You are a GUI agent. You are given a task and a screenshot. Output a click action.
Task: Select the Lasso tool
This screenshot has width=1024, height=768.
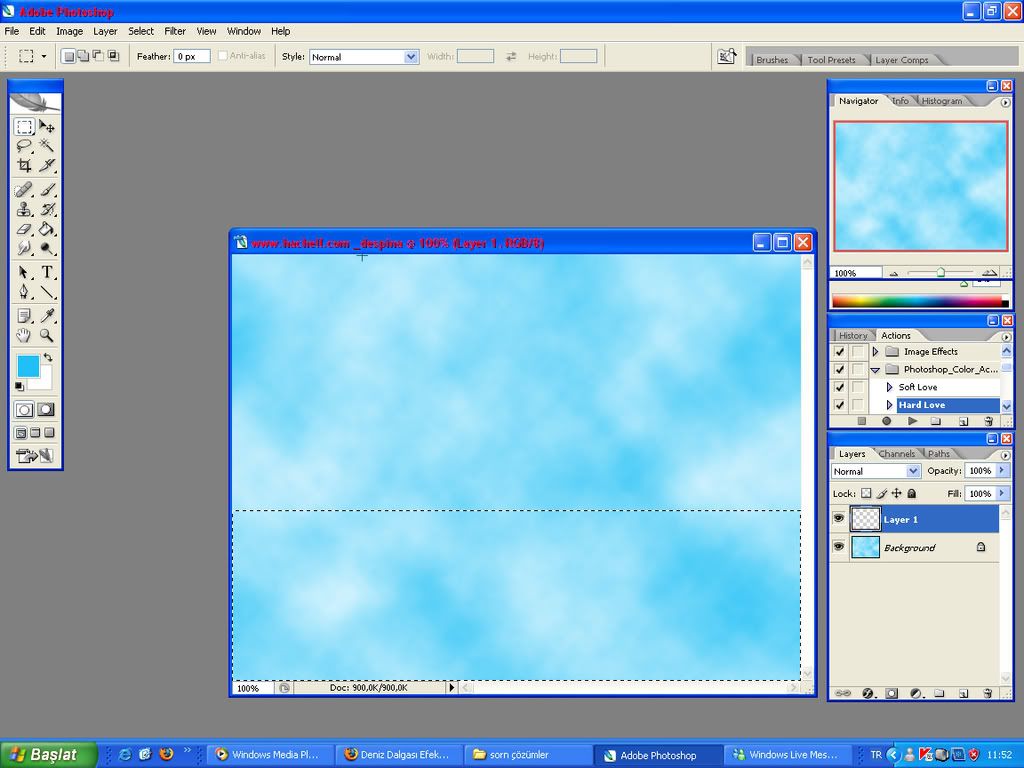[x=24, y=146]
